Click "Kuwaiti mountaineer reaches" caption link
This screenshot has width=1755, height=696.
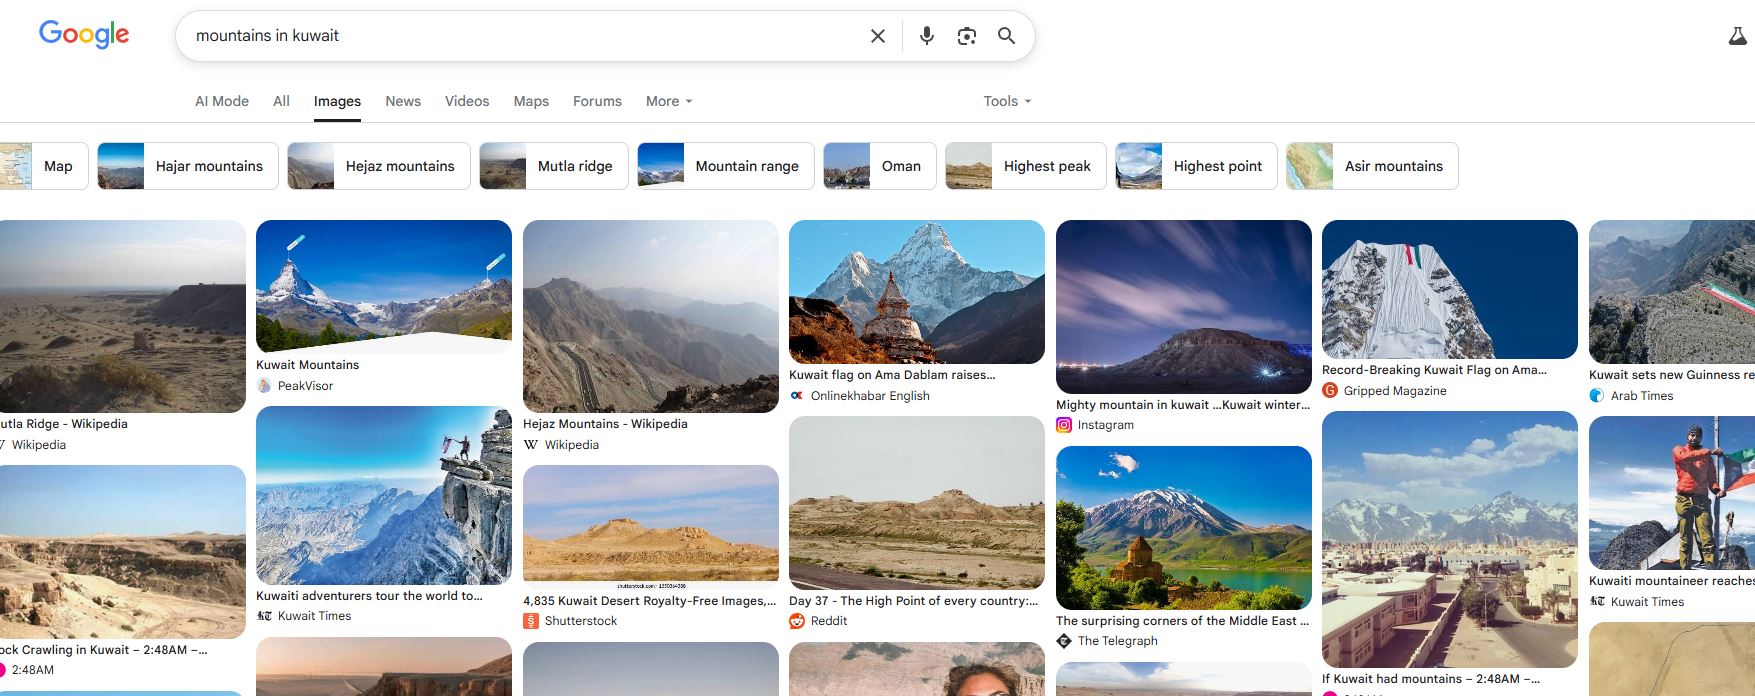coord(1672,581)
